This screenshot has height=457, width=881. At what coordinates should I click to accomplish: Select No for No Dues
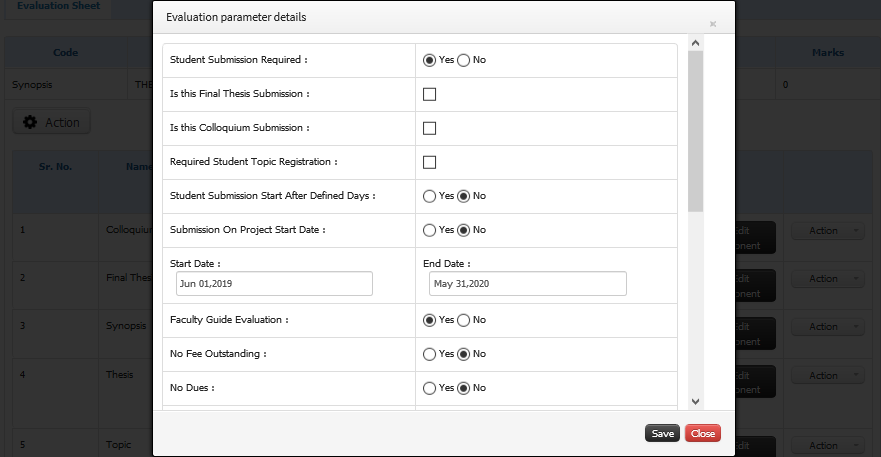[x=464, y=388]
